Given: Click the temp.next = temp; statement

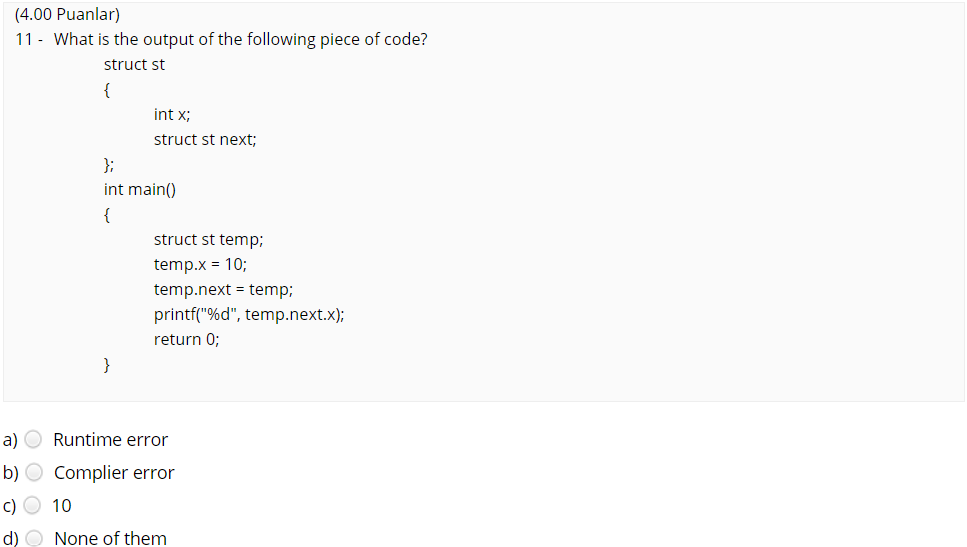Looking at the screenshot, I should pyautogui.click(x=223, y=289).
